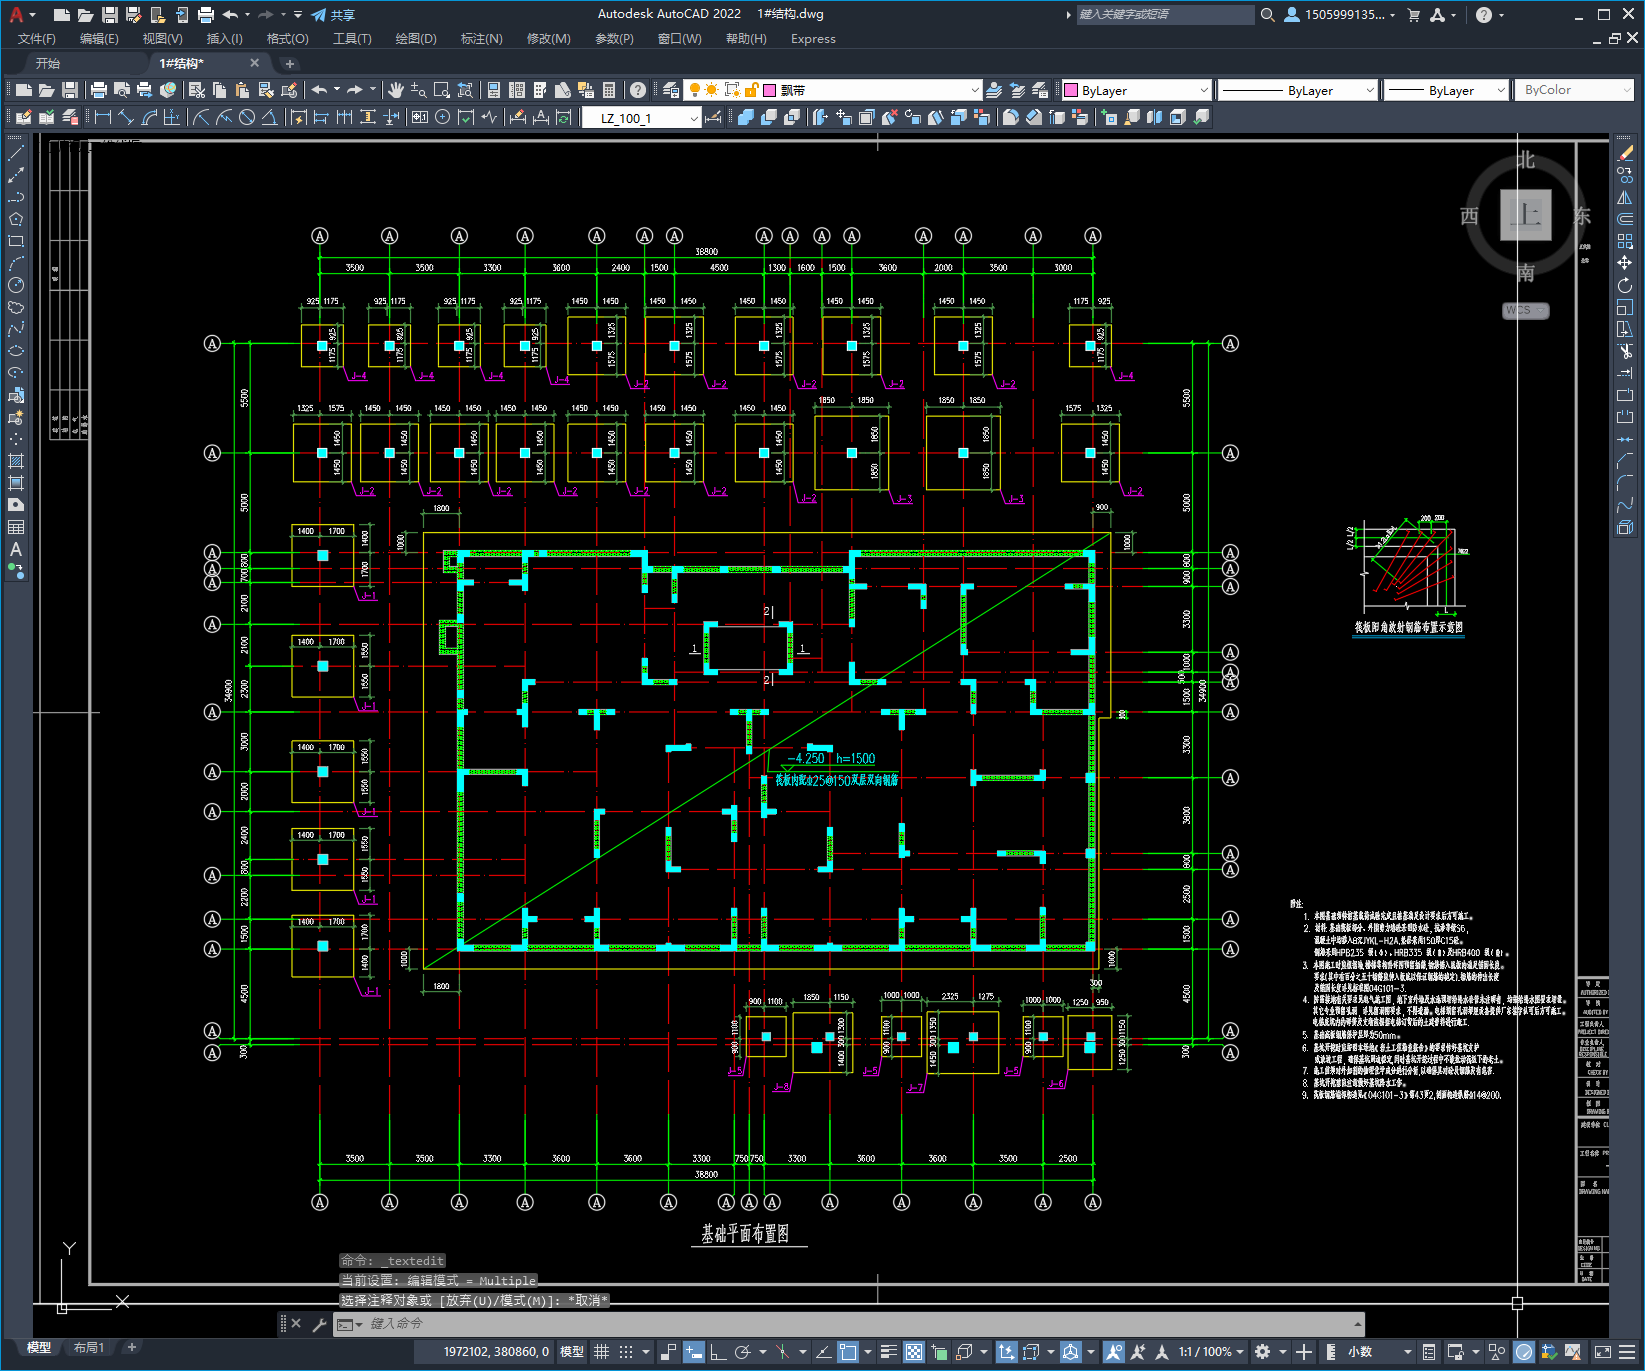The image size is (1645, 1371).
Task: Select the Aligned dimension tool
Action: tap(126, 117)
